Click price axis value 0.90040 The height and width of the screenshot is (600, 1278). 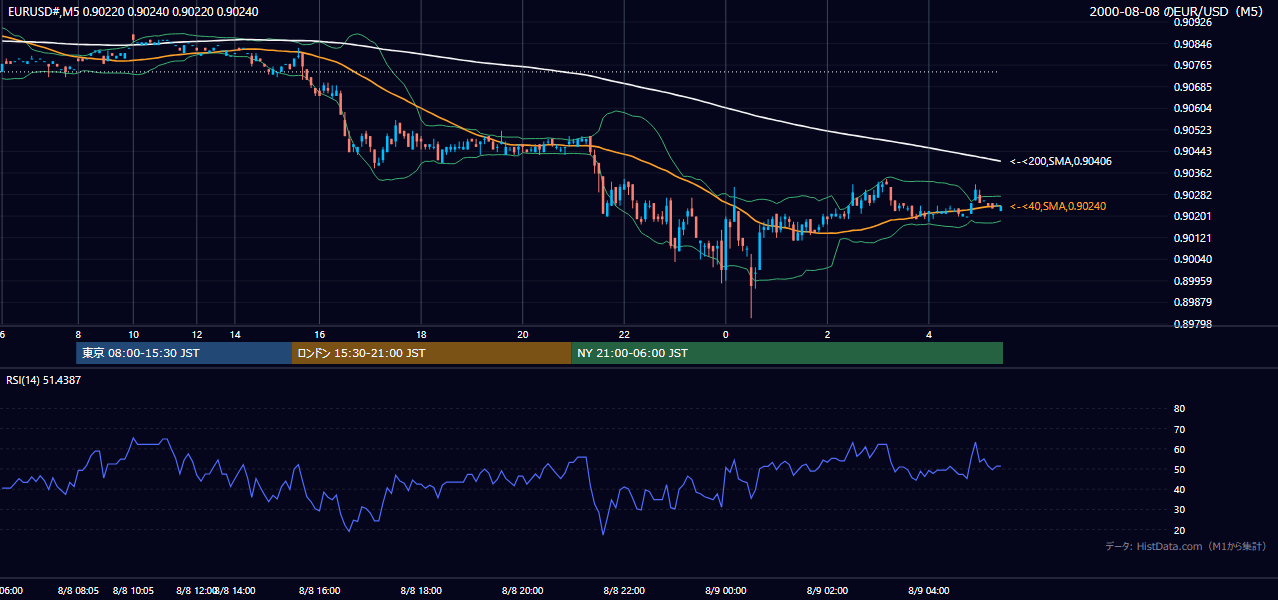(1193, 259)
